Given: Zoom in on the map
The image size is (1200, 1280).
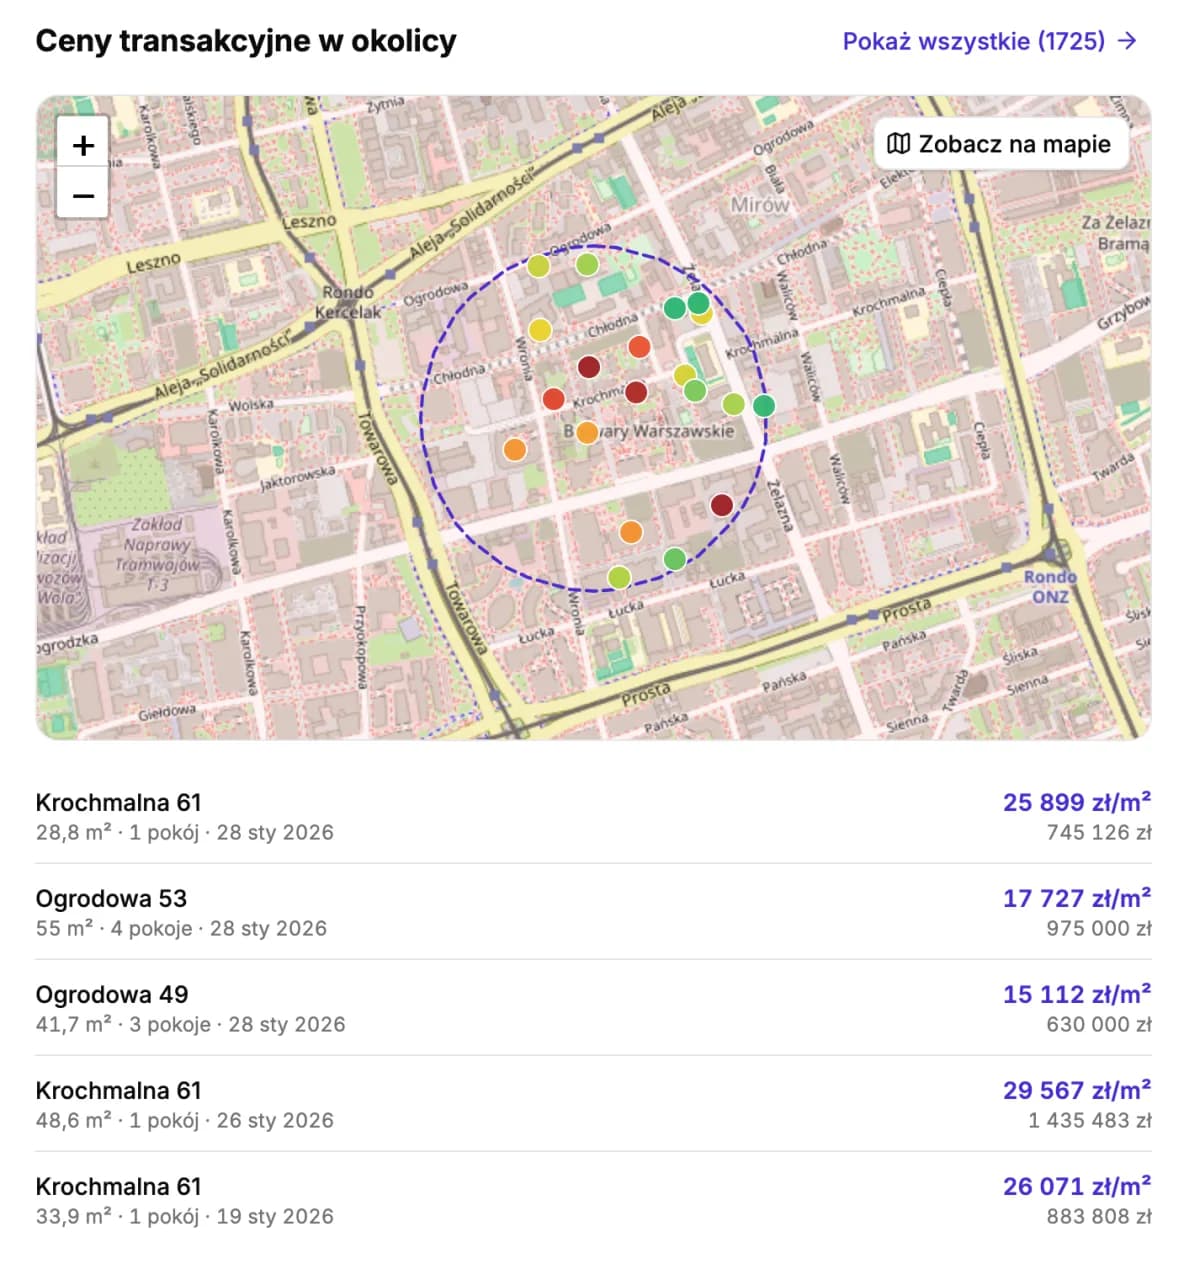Looking at the screenshot, I should [x=83, y=145].
